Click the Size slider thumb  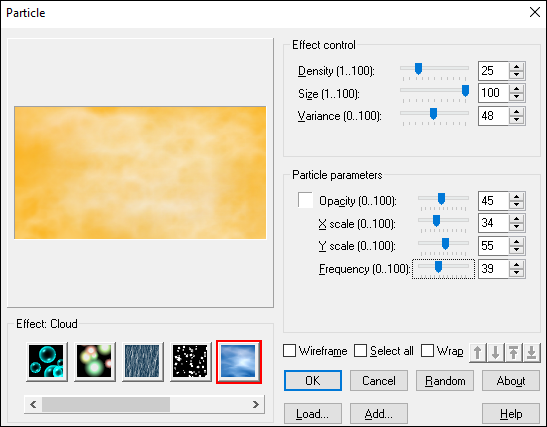pyautogui.click(x=465, y=91)
